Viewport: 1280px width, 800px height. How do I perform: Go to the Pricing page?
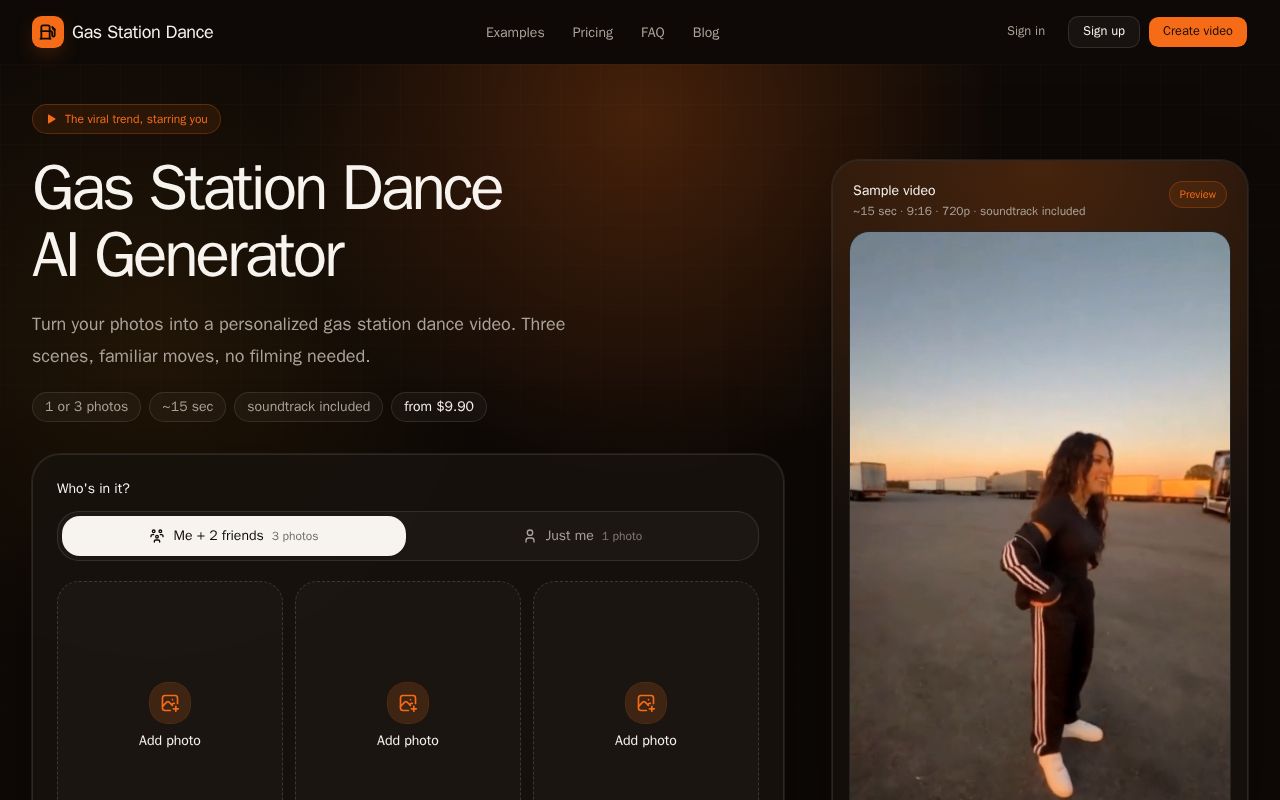(x=593, y=32)
